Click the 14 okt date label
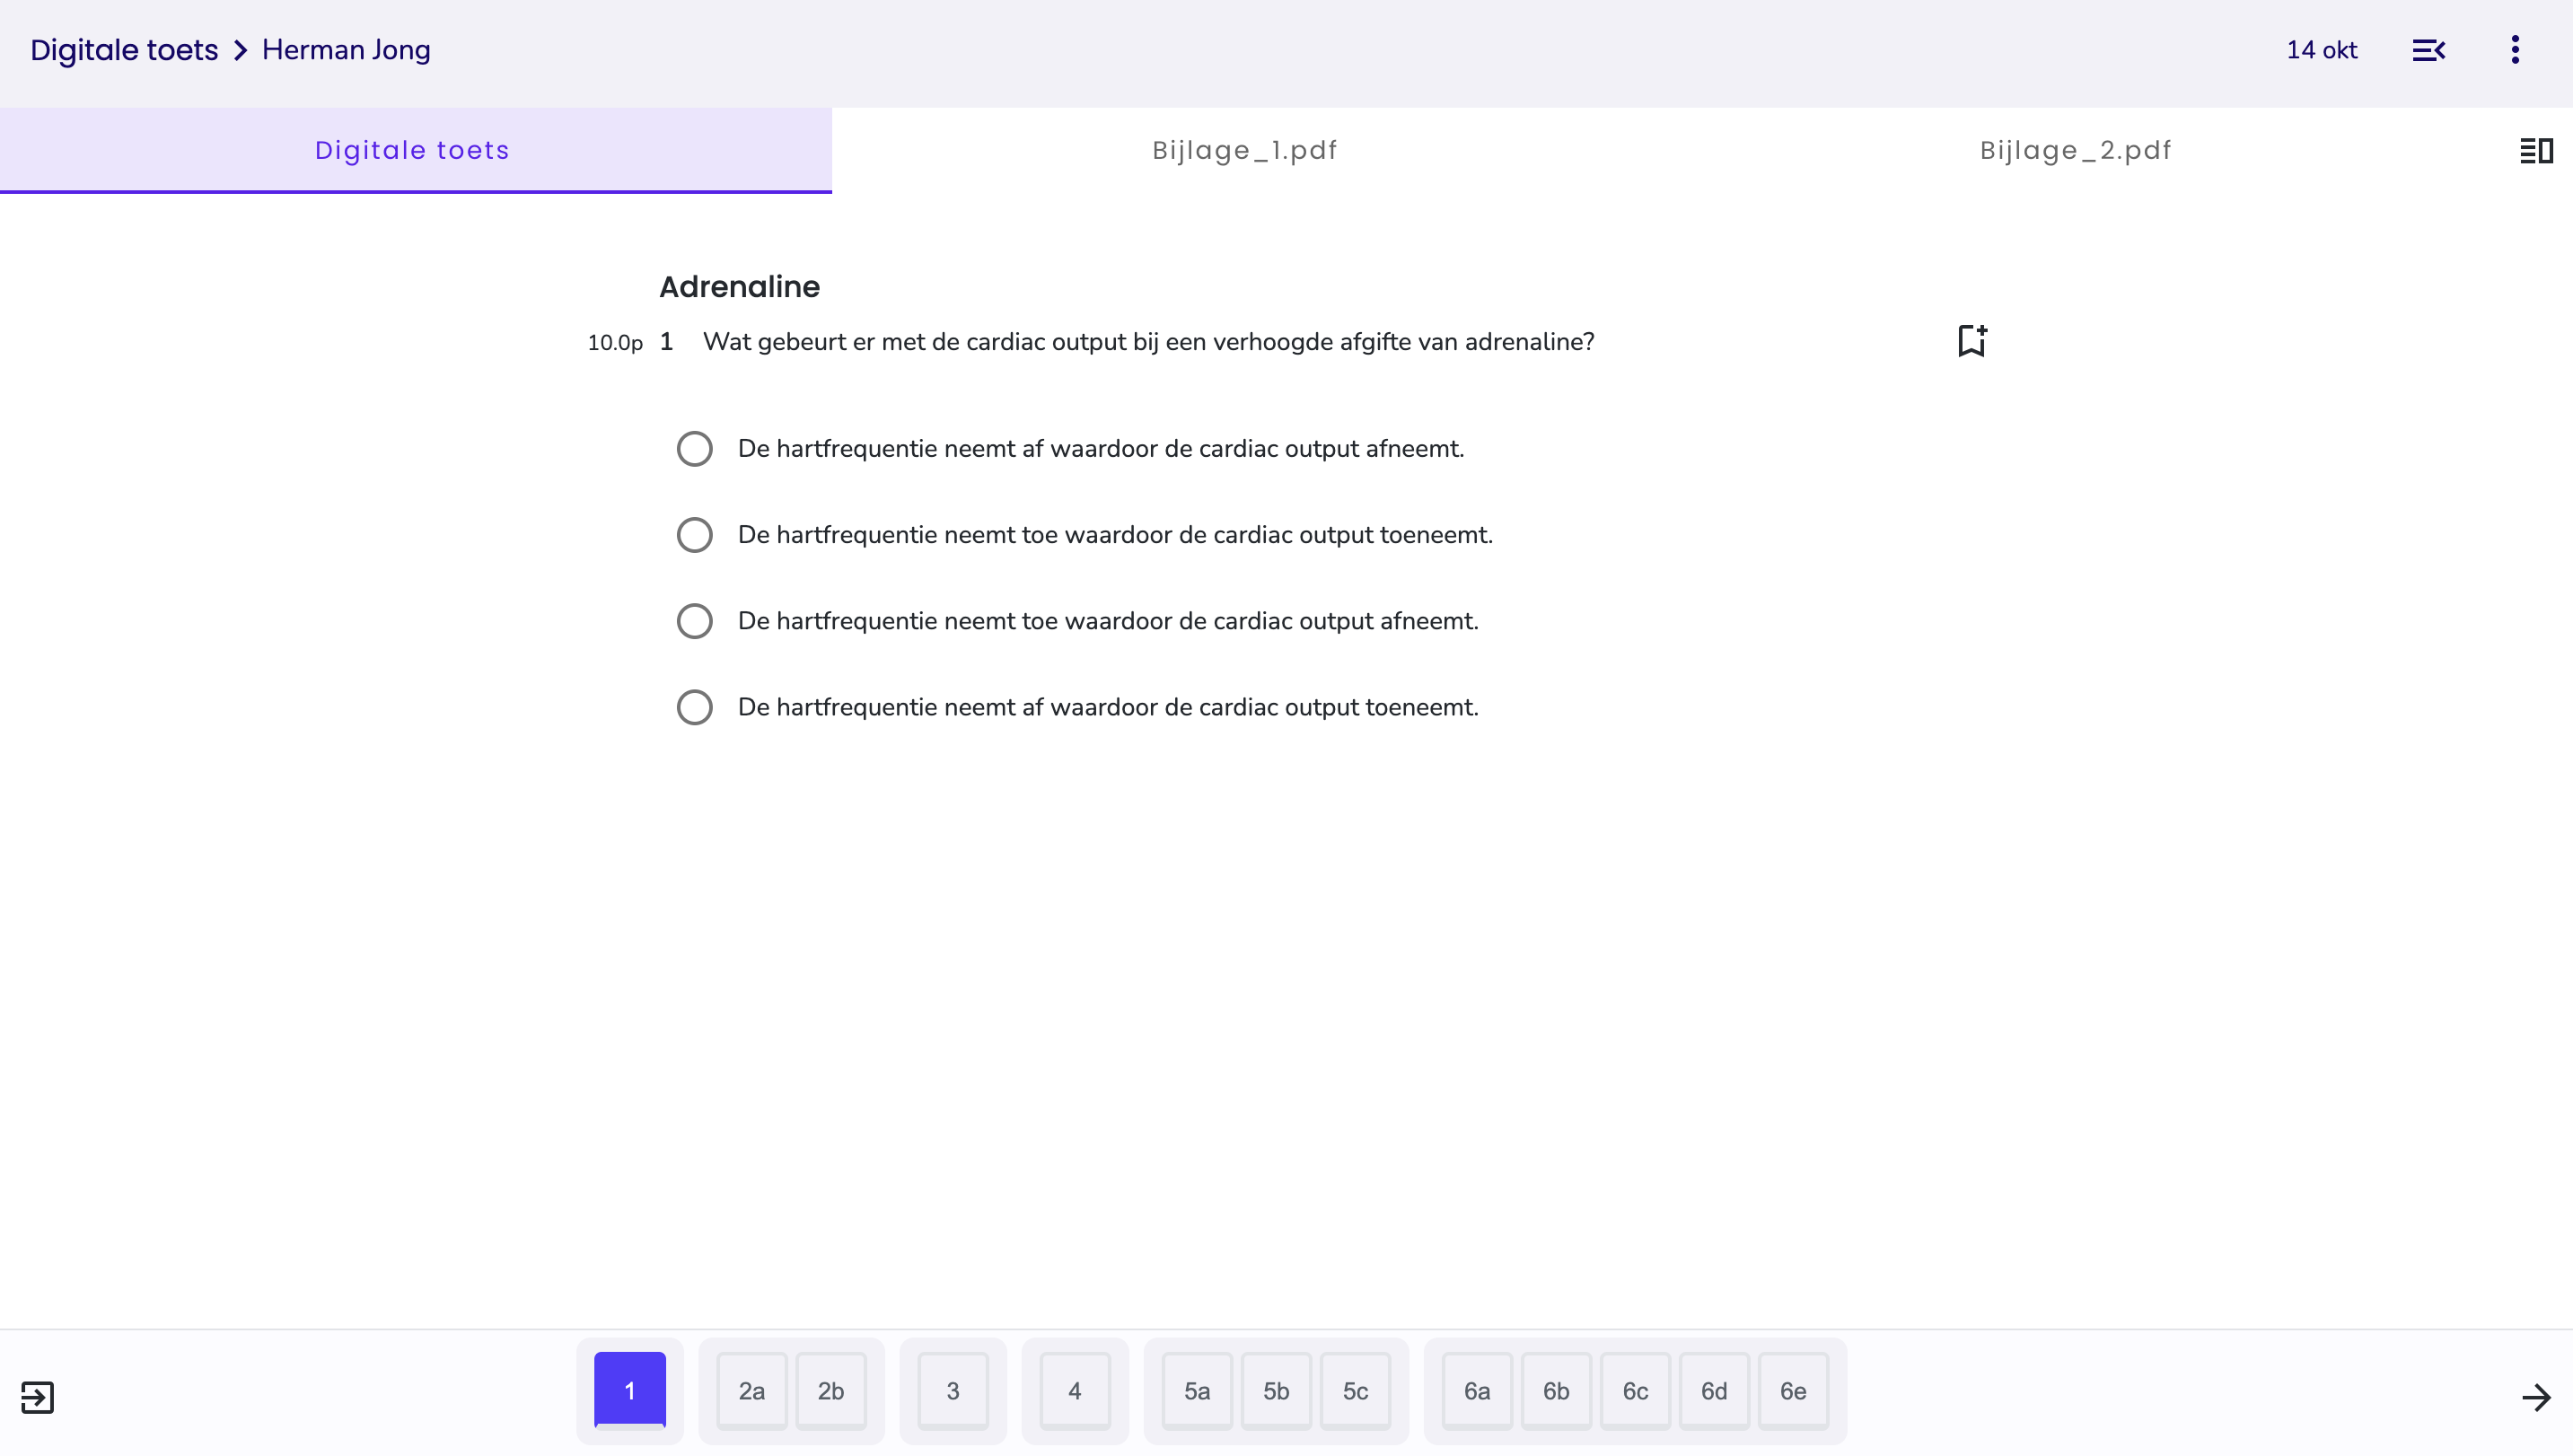Screen dimensions: 2573x1456 point(2321,50)
